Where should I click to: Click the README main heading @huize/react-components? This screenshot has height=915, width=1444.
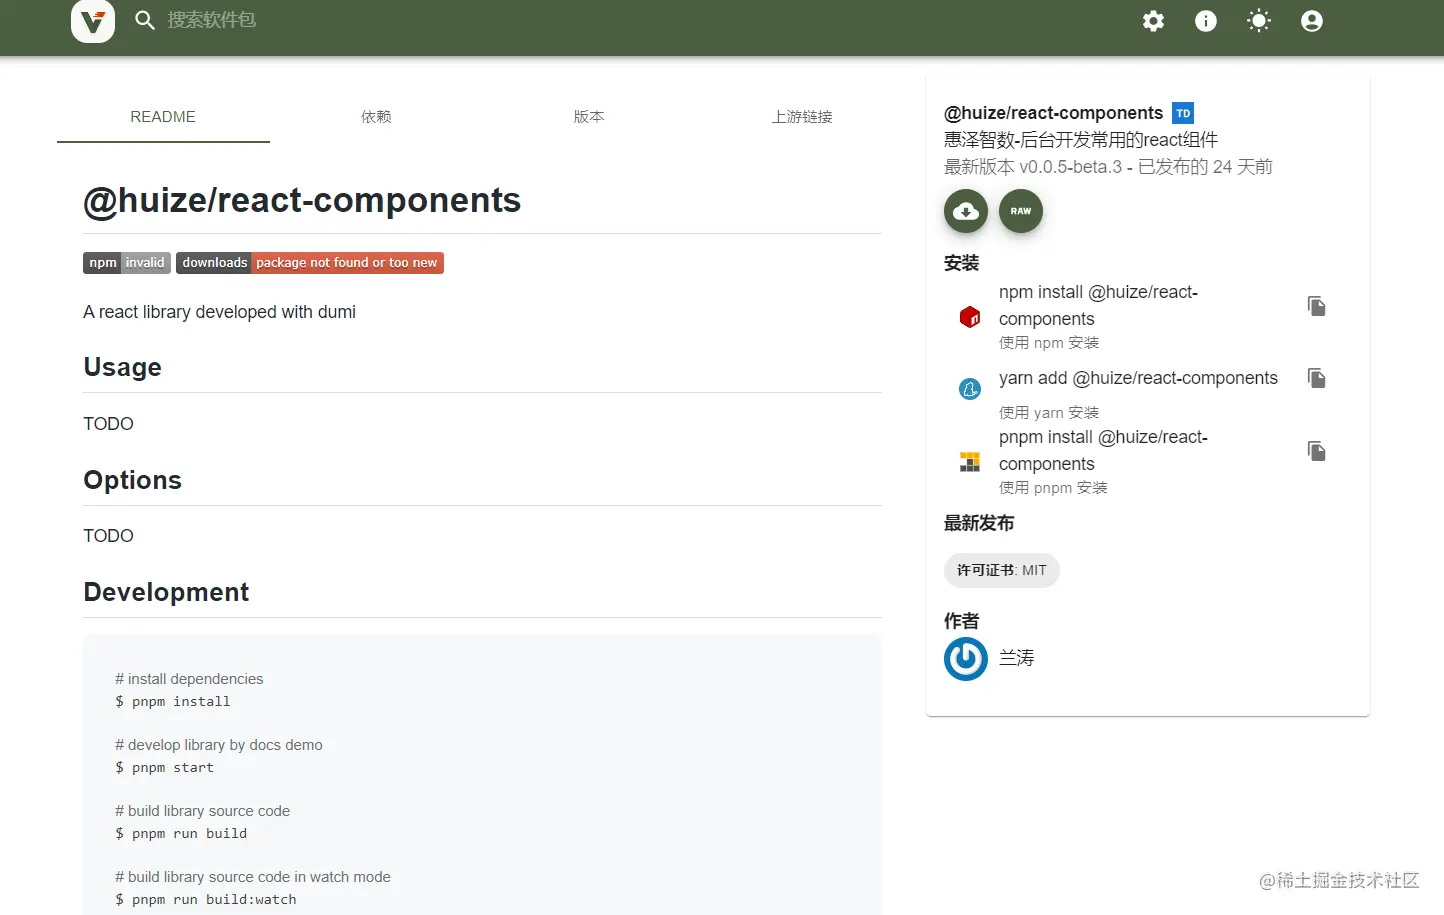(302, 200)
